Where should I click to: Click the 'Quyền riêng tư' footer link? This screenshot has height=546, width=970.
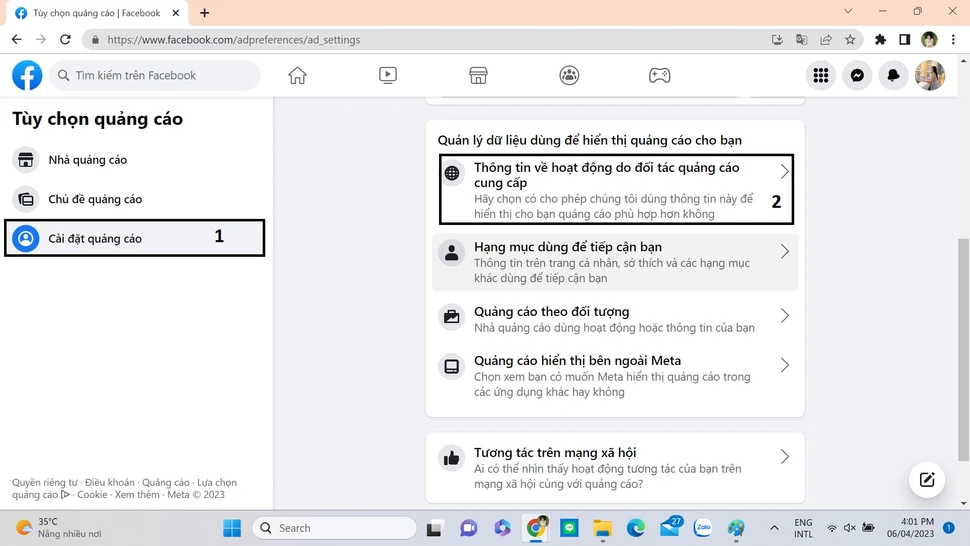[x=45, y=482]
